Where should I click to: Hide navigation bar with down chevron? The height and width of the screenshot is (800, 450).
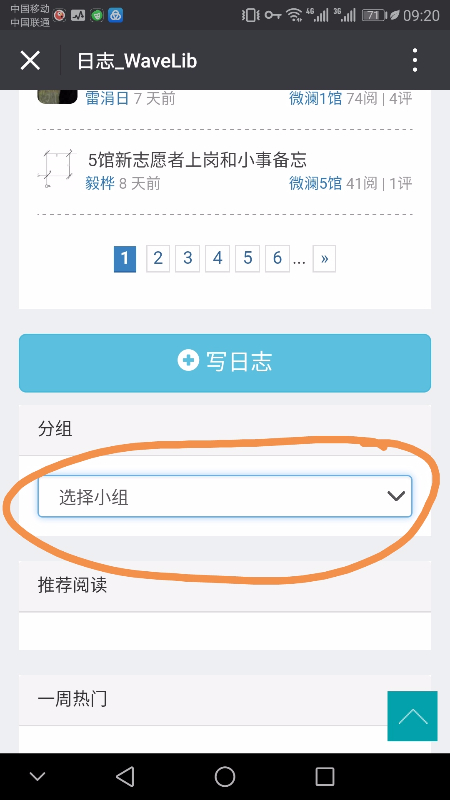pos(37,777)
